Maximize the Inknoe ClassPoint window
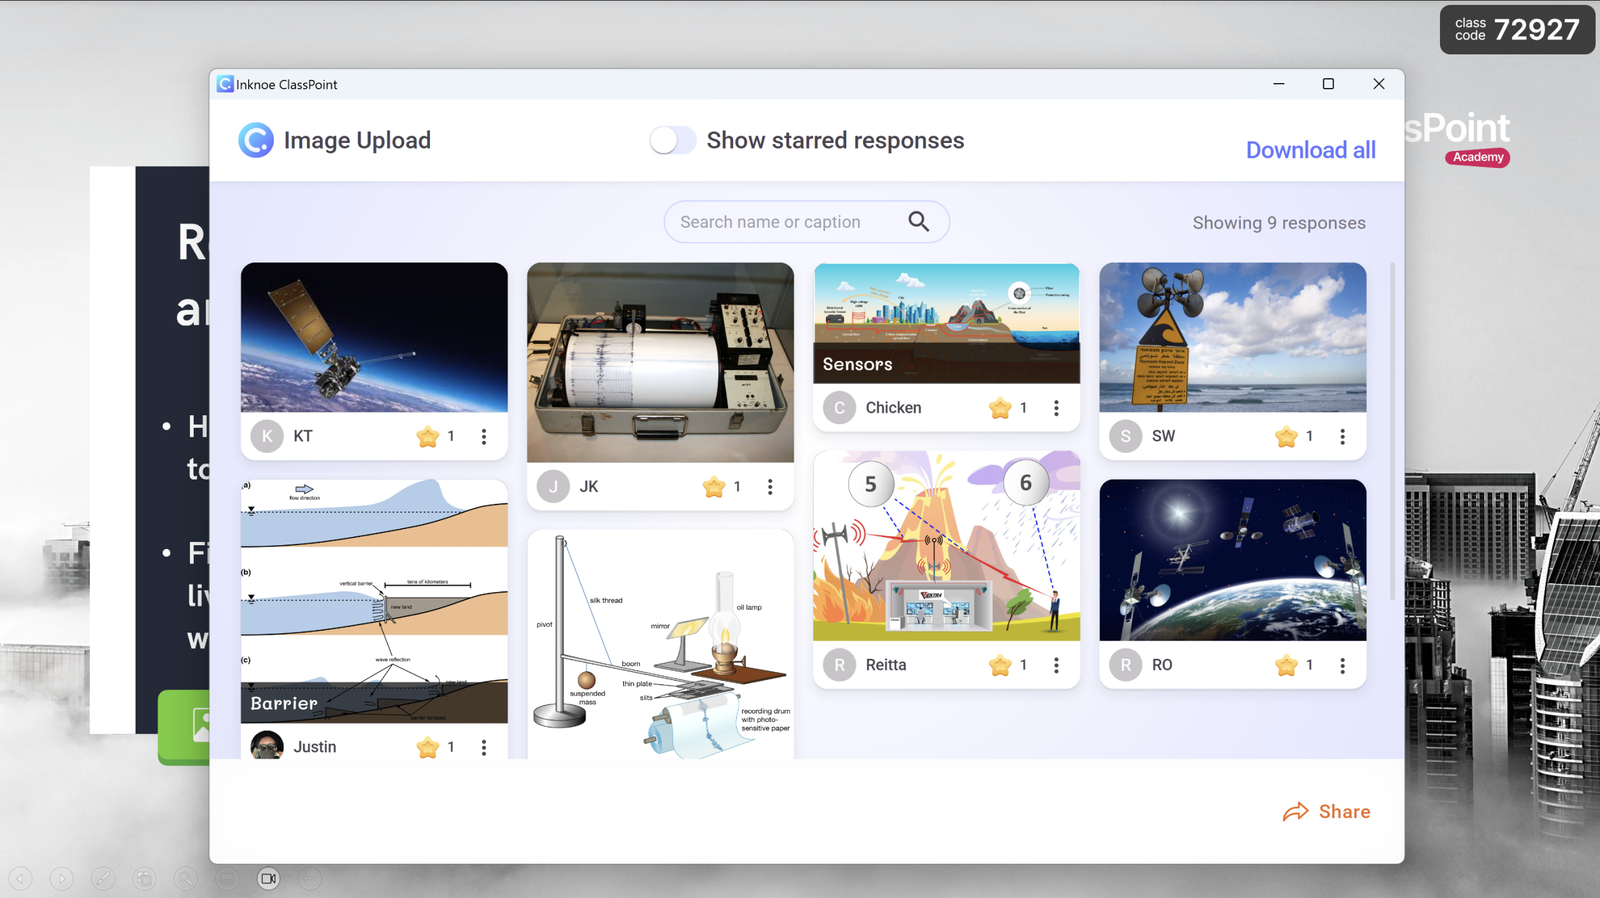This screenshot has width=1600, height=898. point(1328,84)
